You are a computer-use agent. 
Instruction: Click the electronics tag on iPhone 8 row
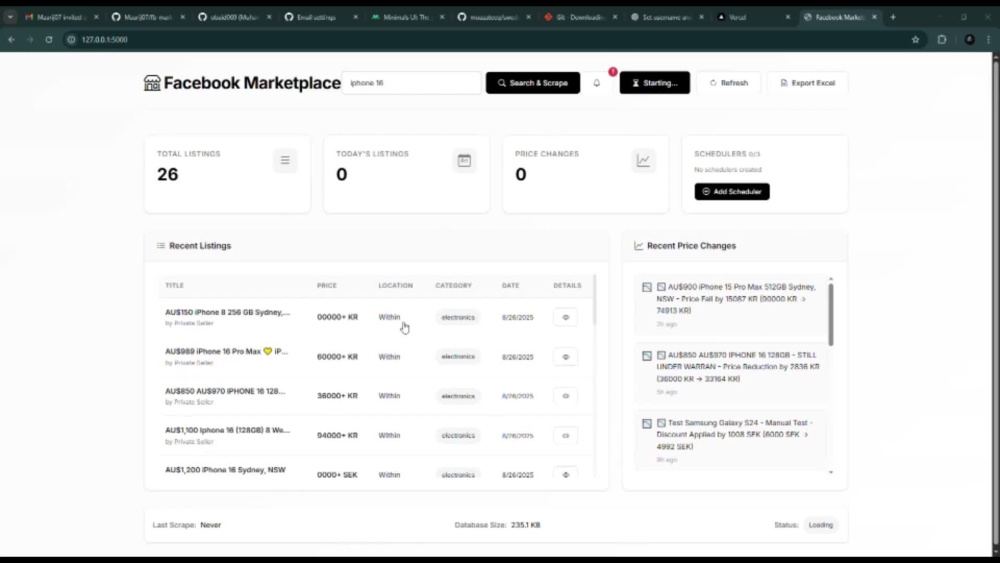458,318
